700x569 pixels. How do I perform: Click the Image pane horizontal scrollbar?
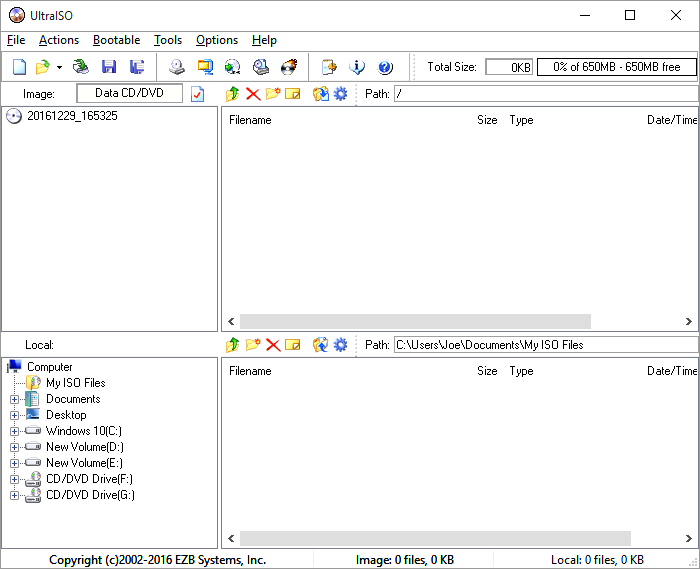click(415, 322)
